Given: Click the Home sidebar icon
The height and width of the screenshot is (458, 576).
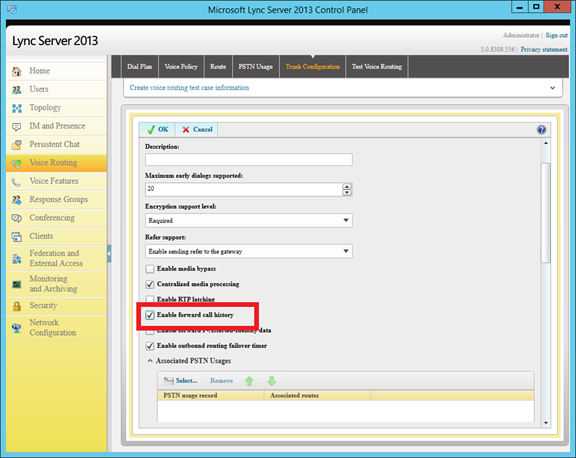Looking at the screenshot, I should [17, 71].
